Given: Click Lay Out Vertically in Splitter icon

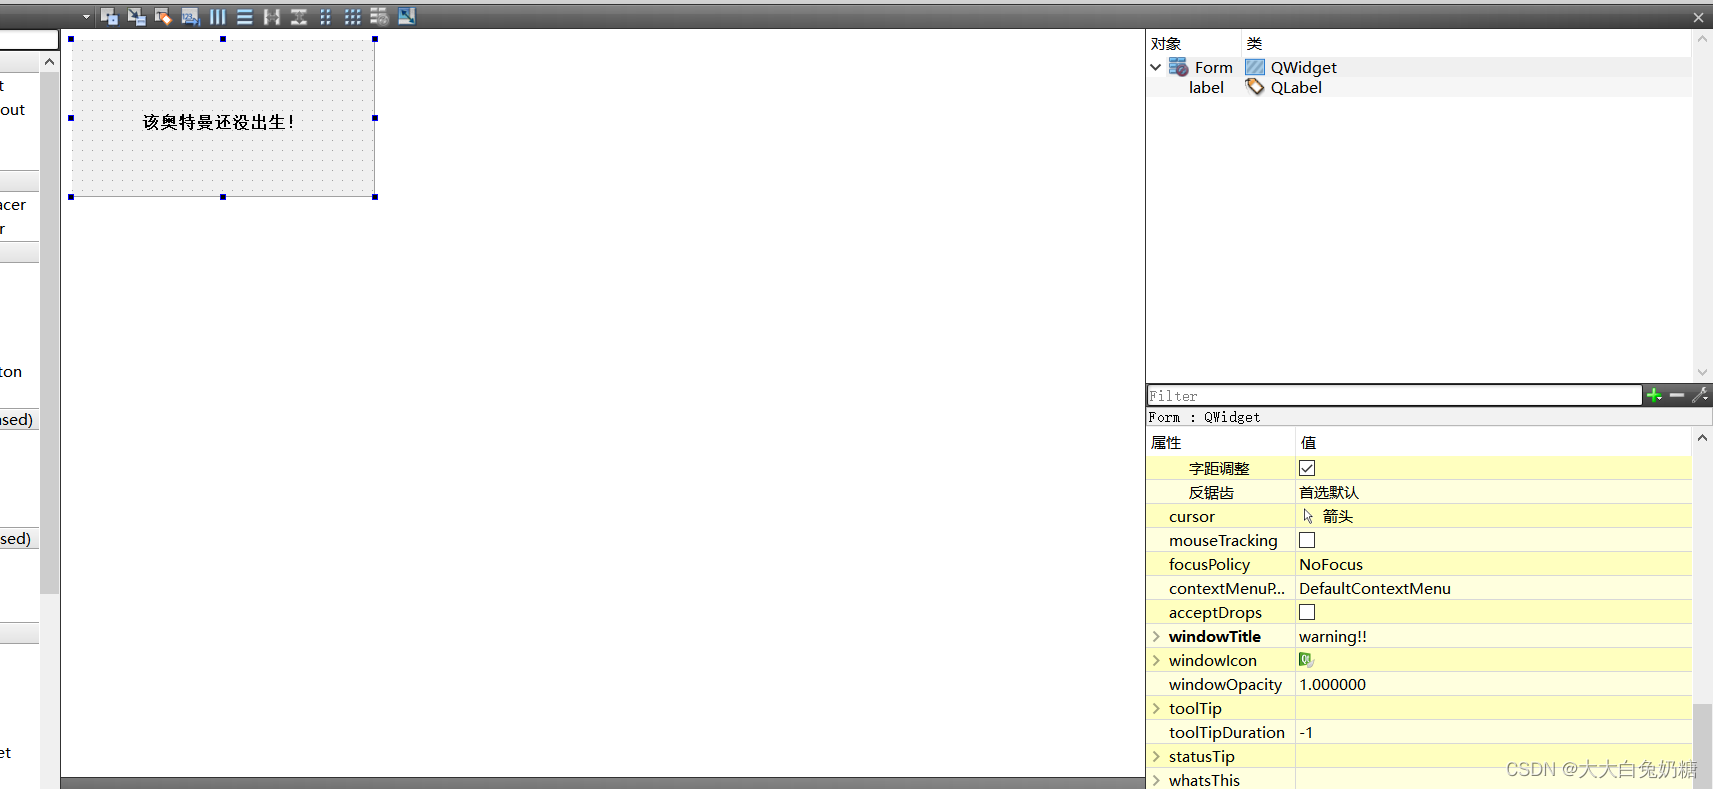Looking at the screenshot, I should [x=298, y=16].
